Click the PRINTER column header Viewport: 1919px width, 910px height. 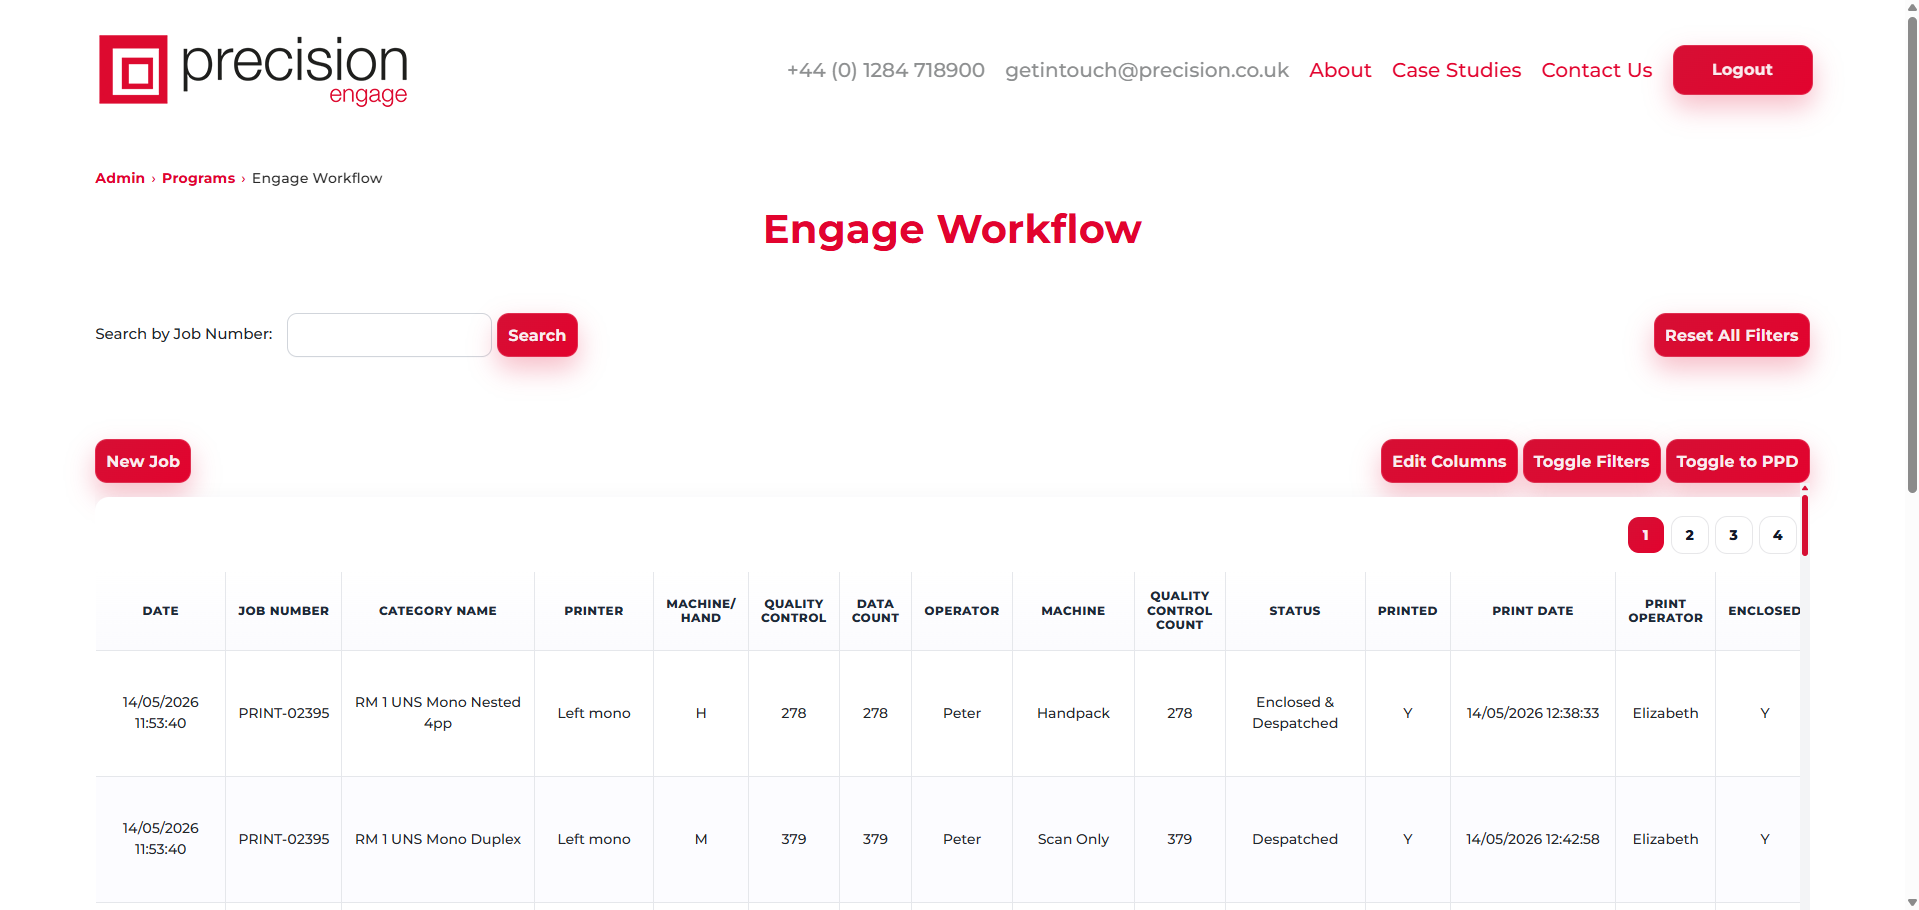pyautogui.click(x=593, y=611)
